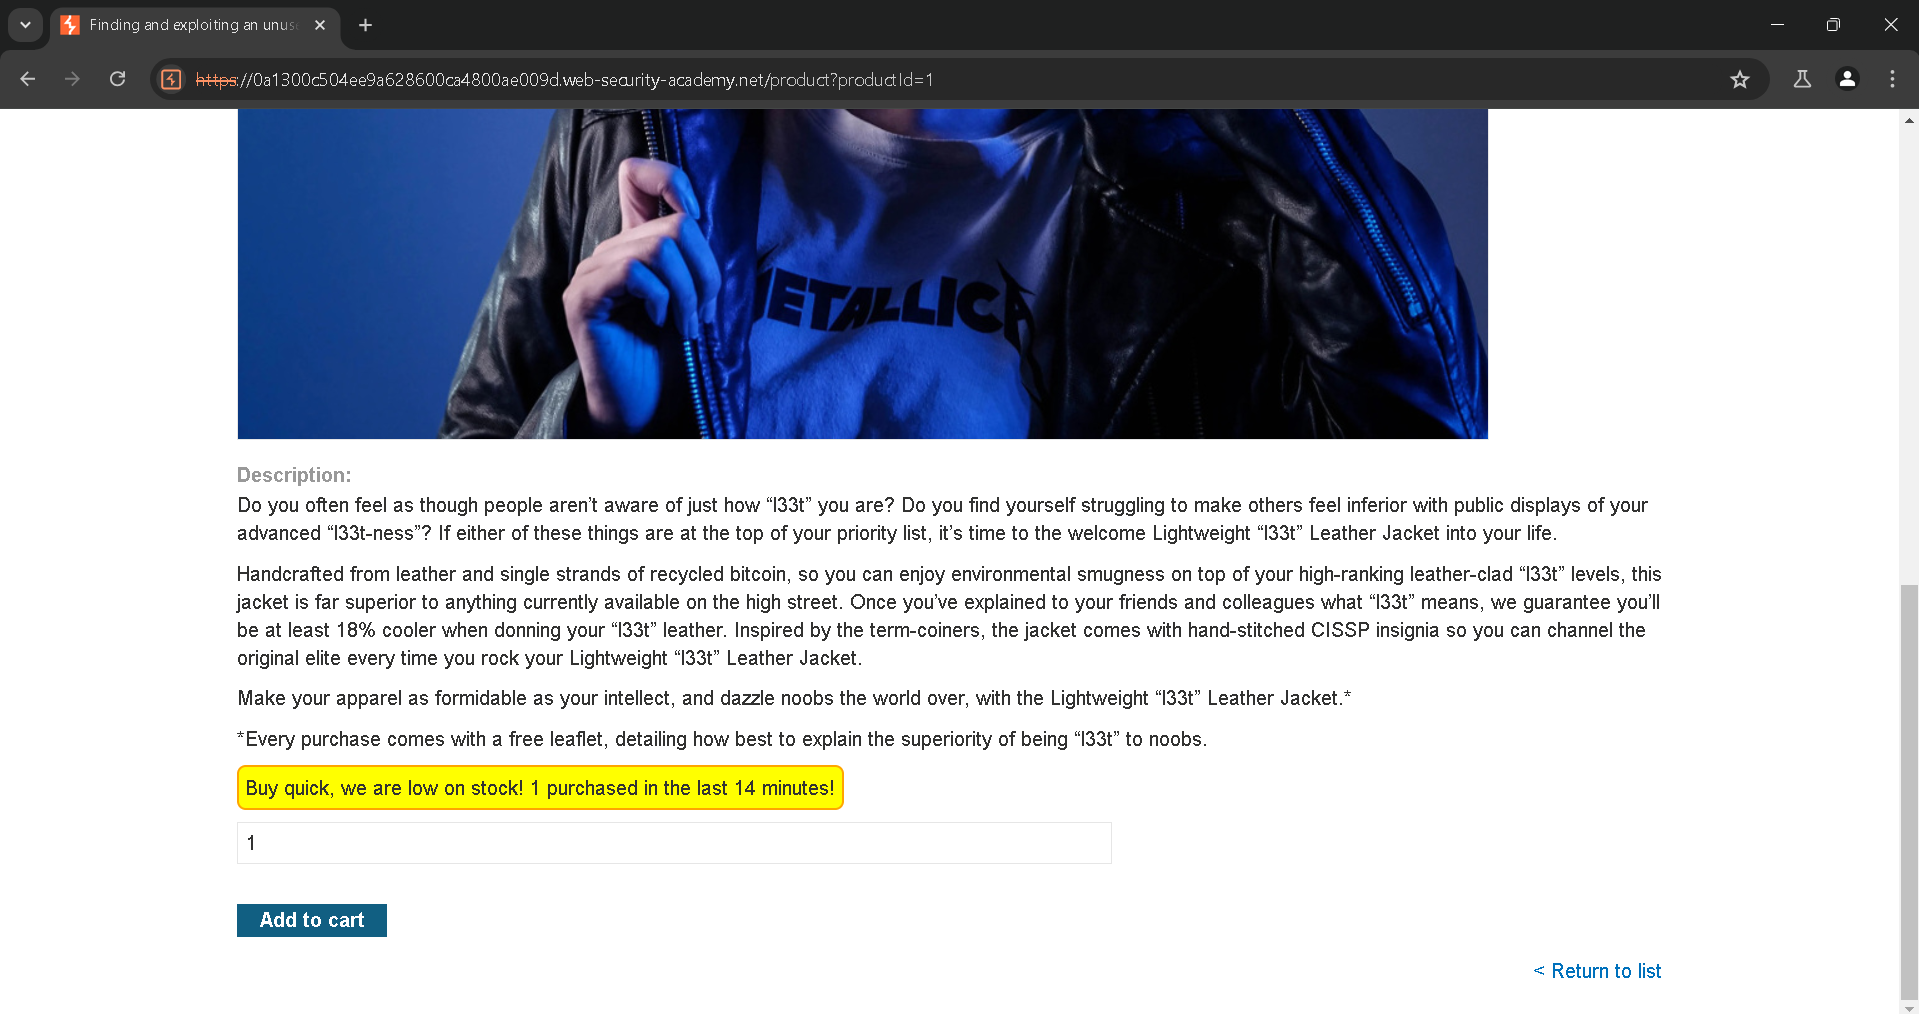This screenshot has width=1919, height=1014.
Task: Click the low stock yellow notice
Action: coord(540,788)
